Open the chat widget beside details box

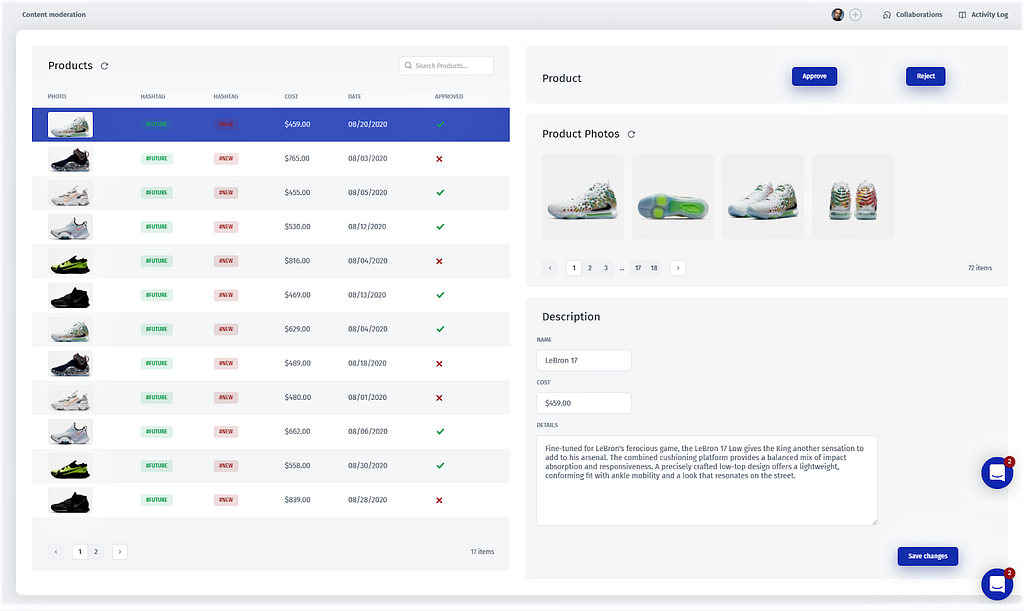997,473
